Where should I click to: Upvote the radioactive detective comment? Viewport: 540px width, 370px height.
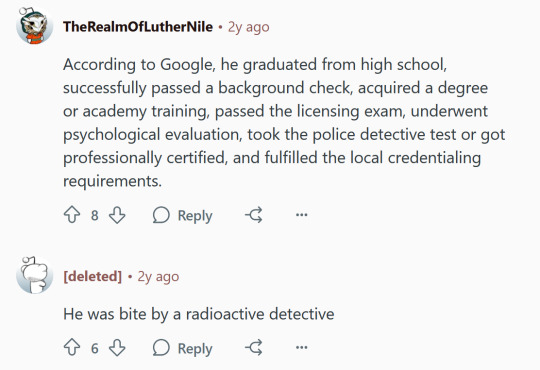pyautogui.click(x=72, y=348)
